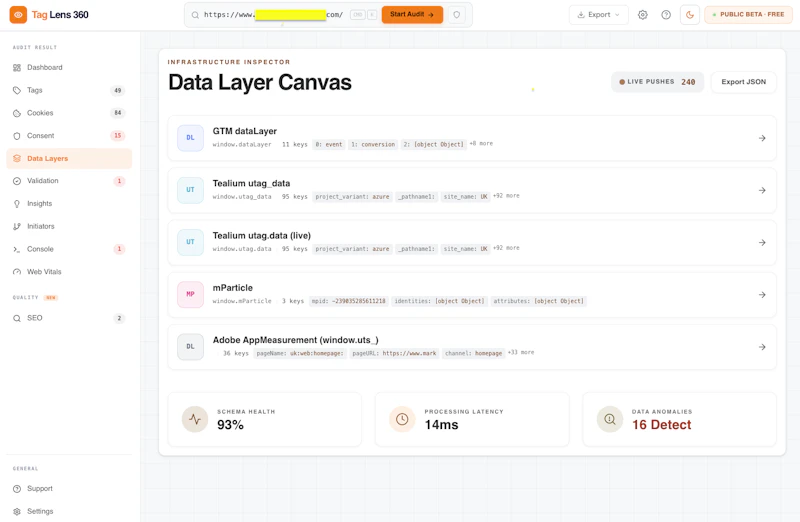Open Console in the sidebar
This screenshot has width=800, height=522.
[69, 249]
